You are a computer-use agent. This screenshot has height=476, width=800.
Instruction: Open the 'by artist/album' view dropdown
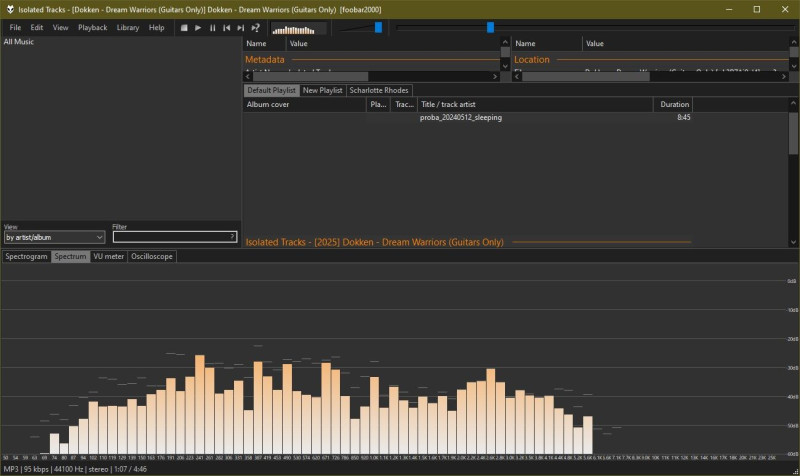click(x=55, y=237)
